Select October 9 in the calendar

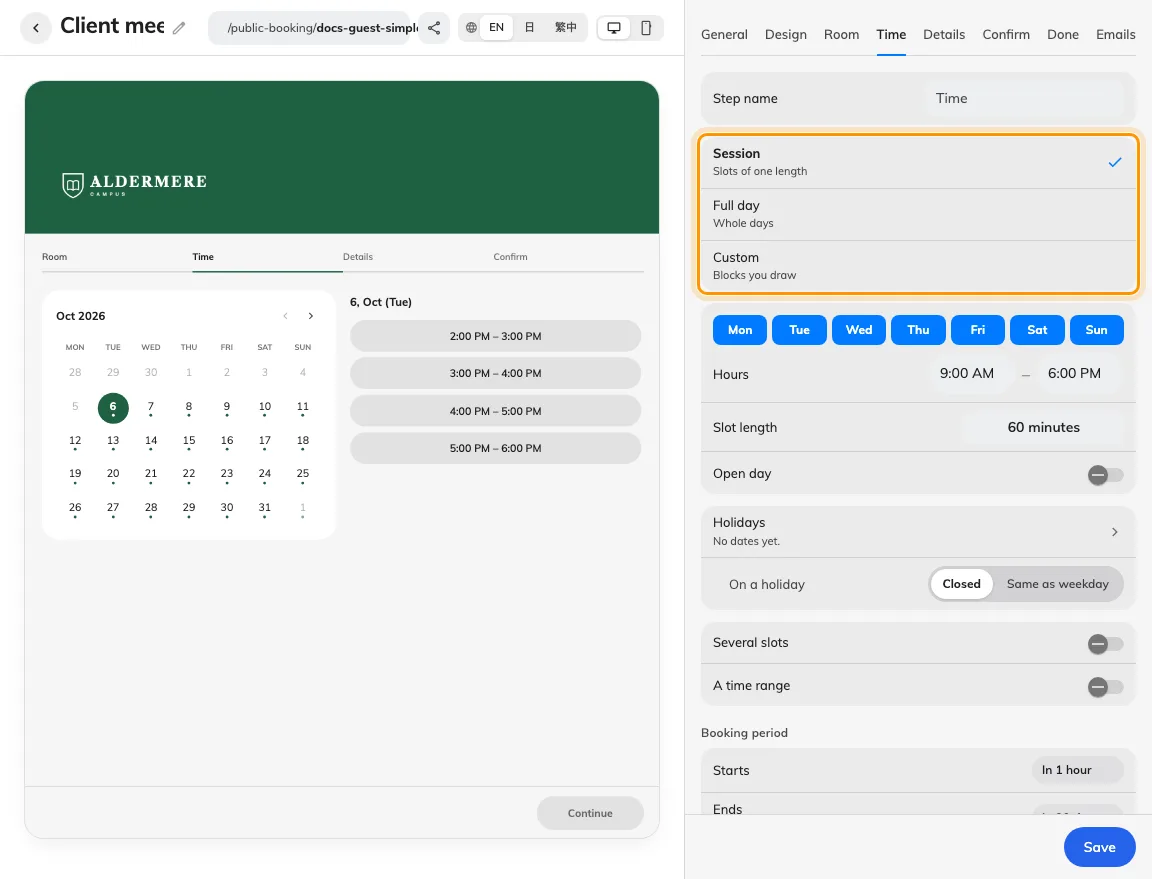click(x=227, y=408)
